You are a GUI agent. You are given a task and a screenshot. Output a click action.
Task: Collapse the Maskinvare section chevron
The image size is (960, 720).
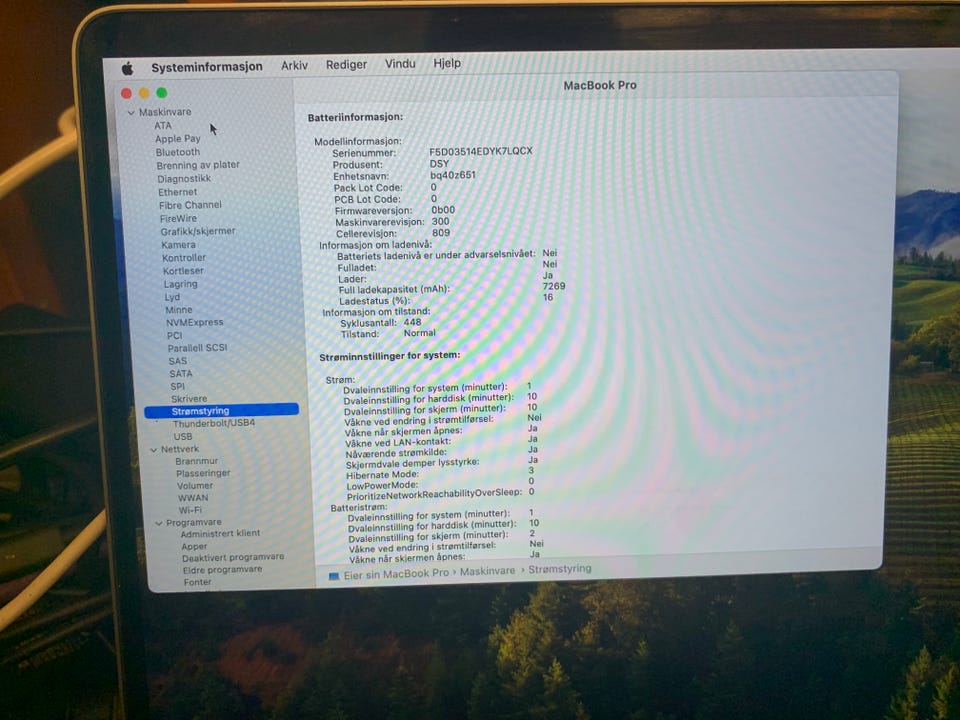[x=131, y=113]
